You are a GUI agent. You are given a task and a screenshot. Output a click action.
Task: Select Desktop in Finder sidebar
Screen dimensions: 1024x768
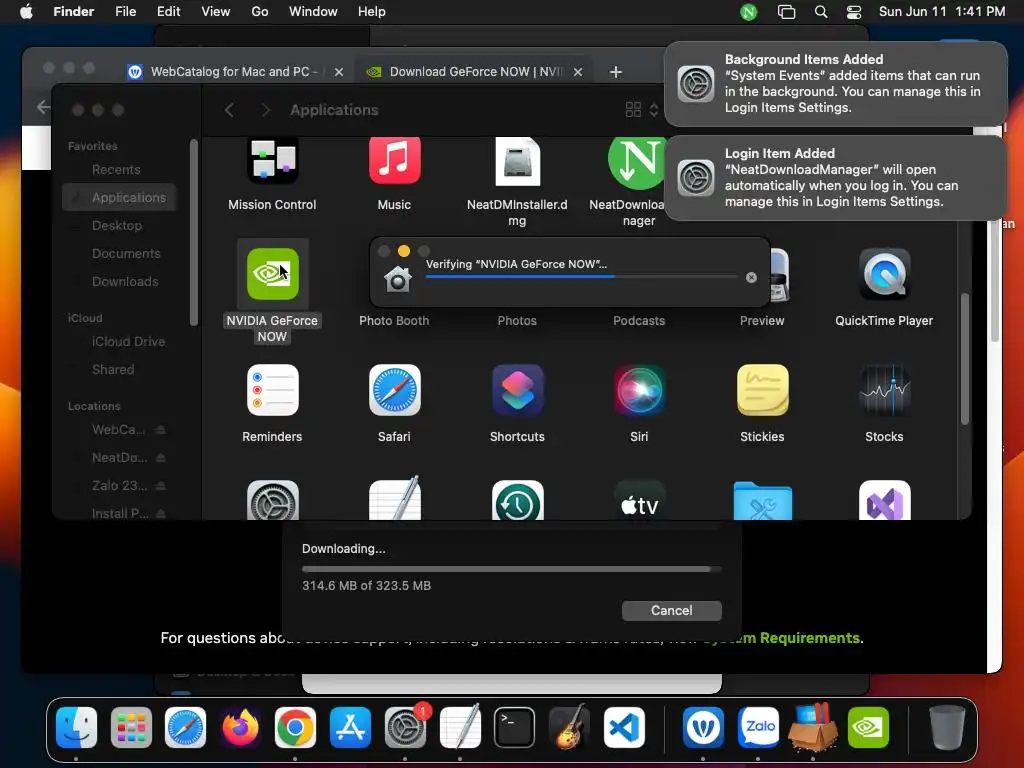119,225
